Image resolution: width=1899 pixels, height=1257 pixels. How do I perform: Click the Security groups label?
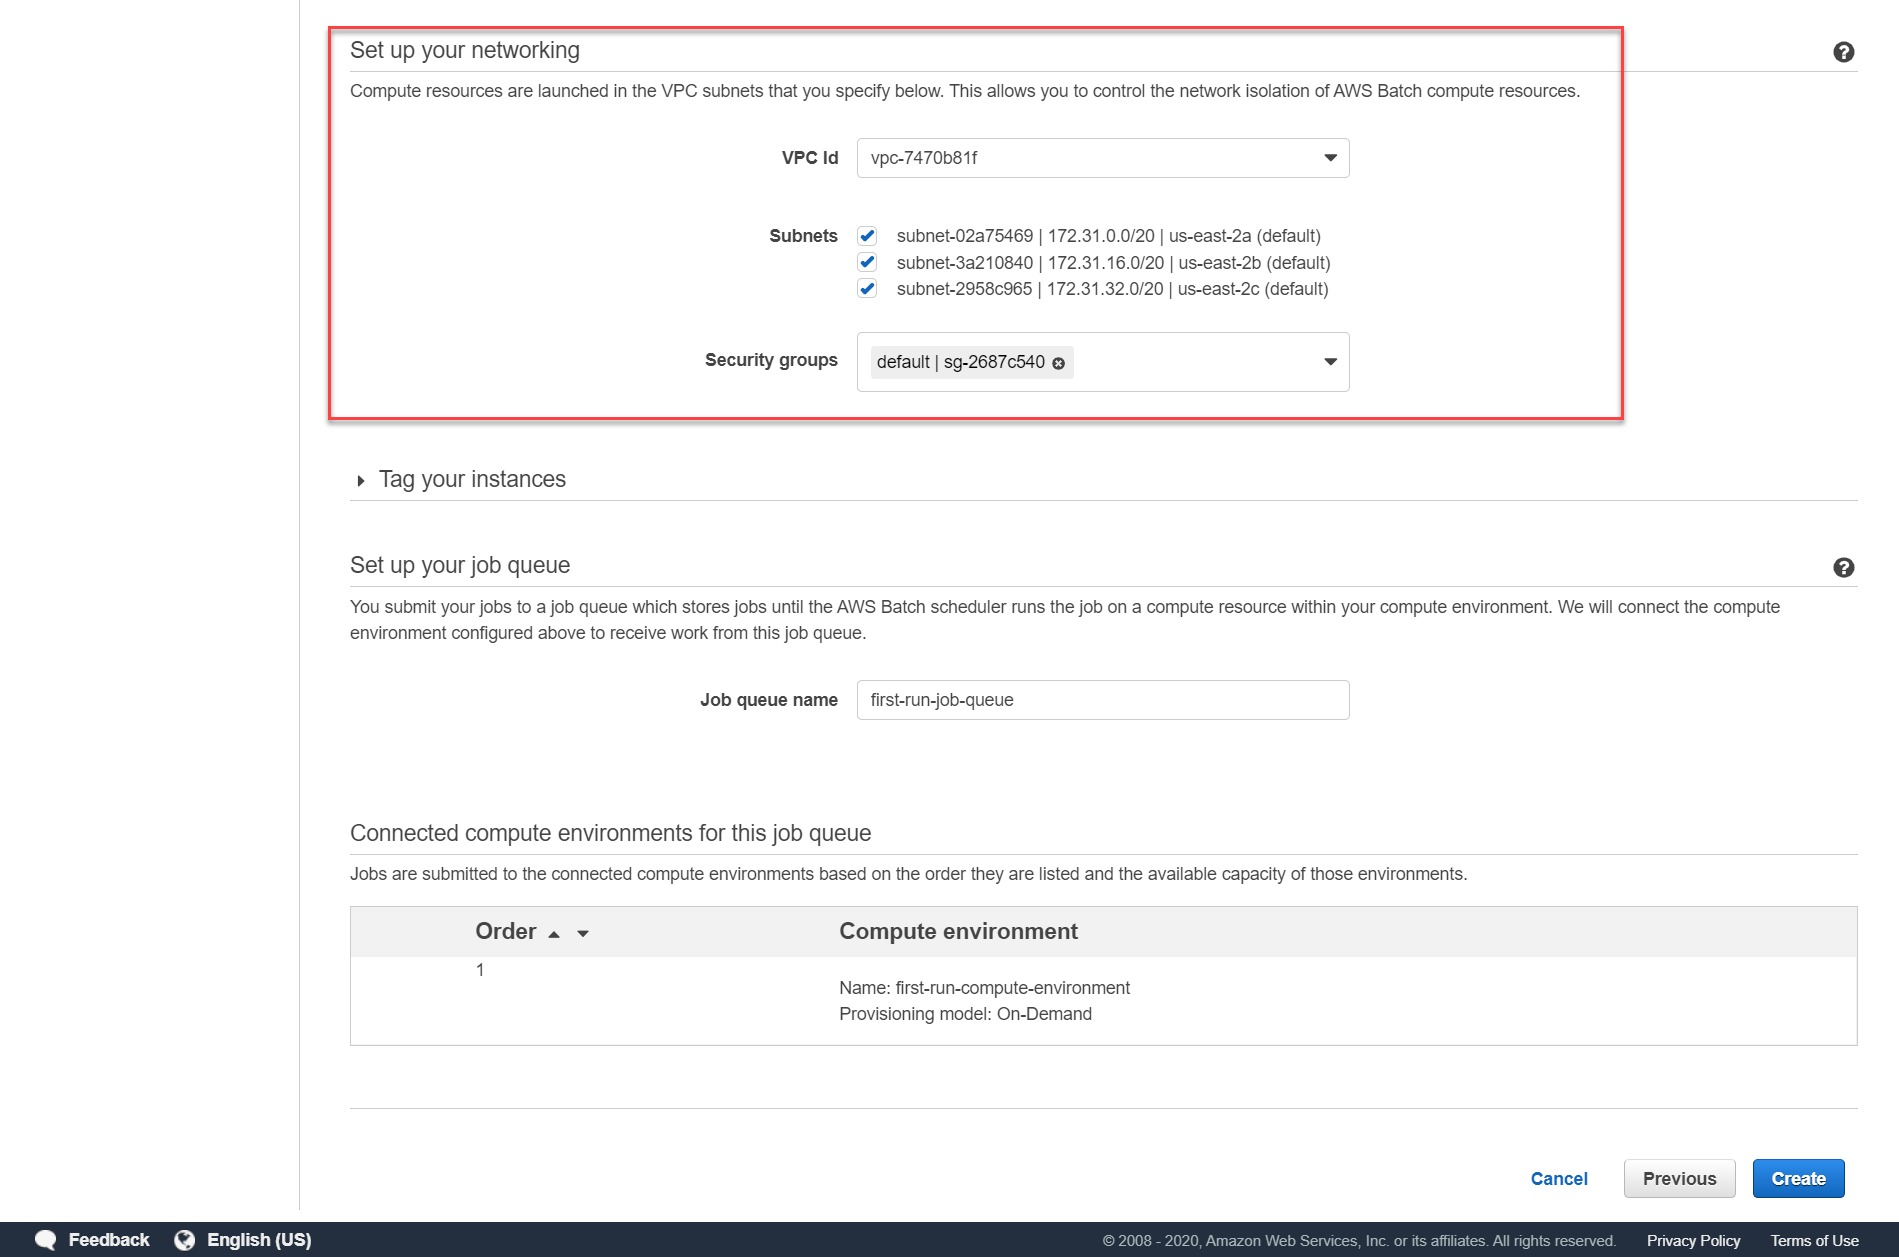(771, 360)
